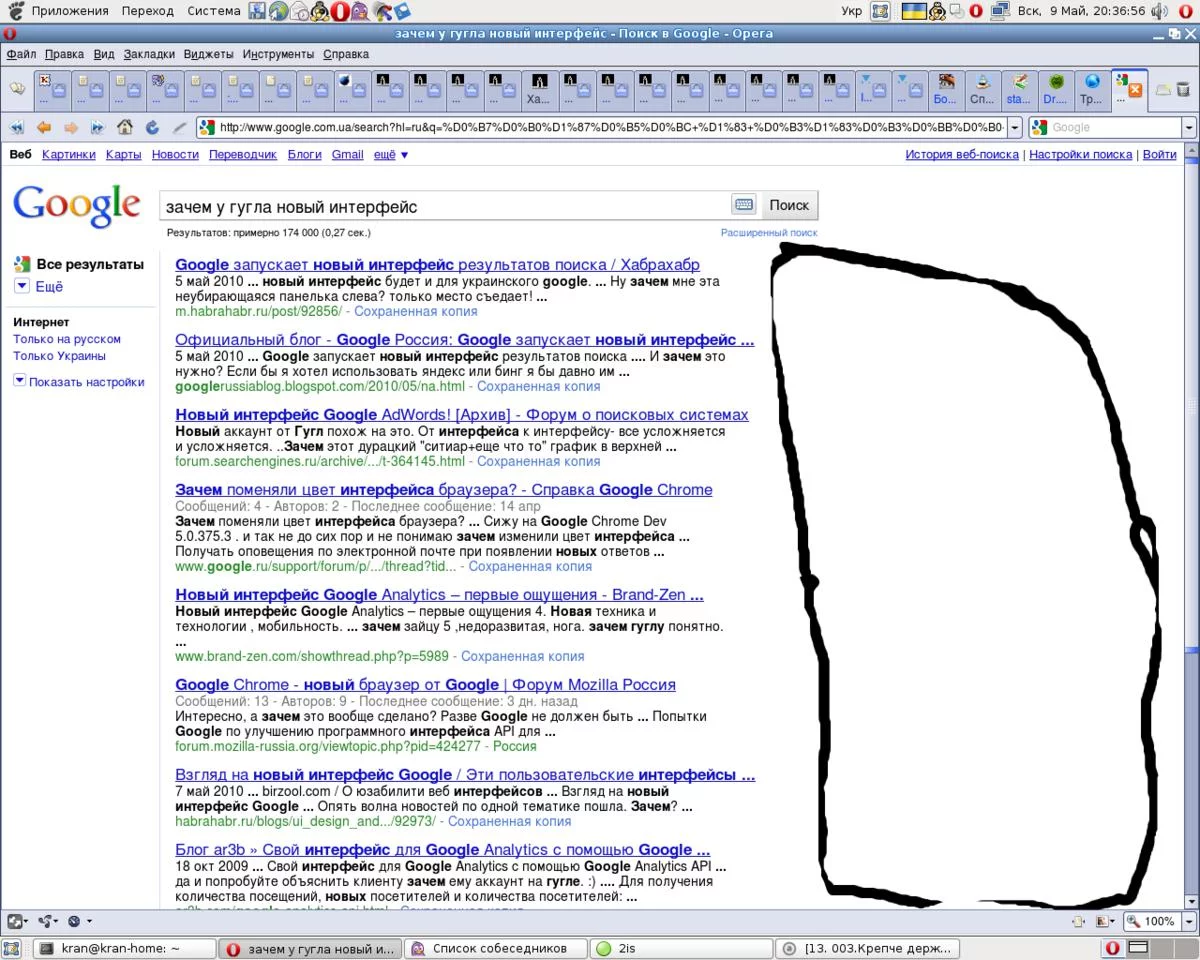This screenshot has height=960, width=1200.
Task: Switch to kran@kran-home terminal in taskbar
Action: pos(124,948)
